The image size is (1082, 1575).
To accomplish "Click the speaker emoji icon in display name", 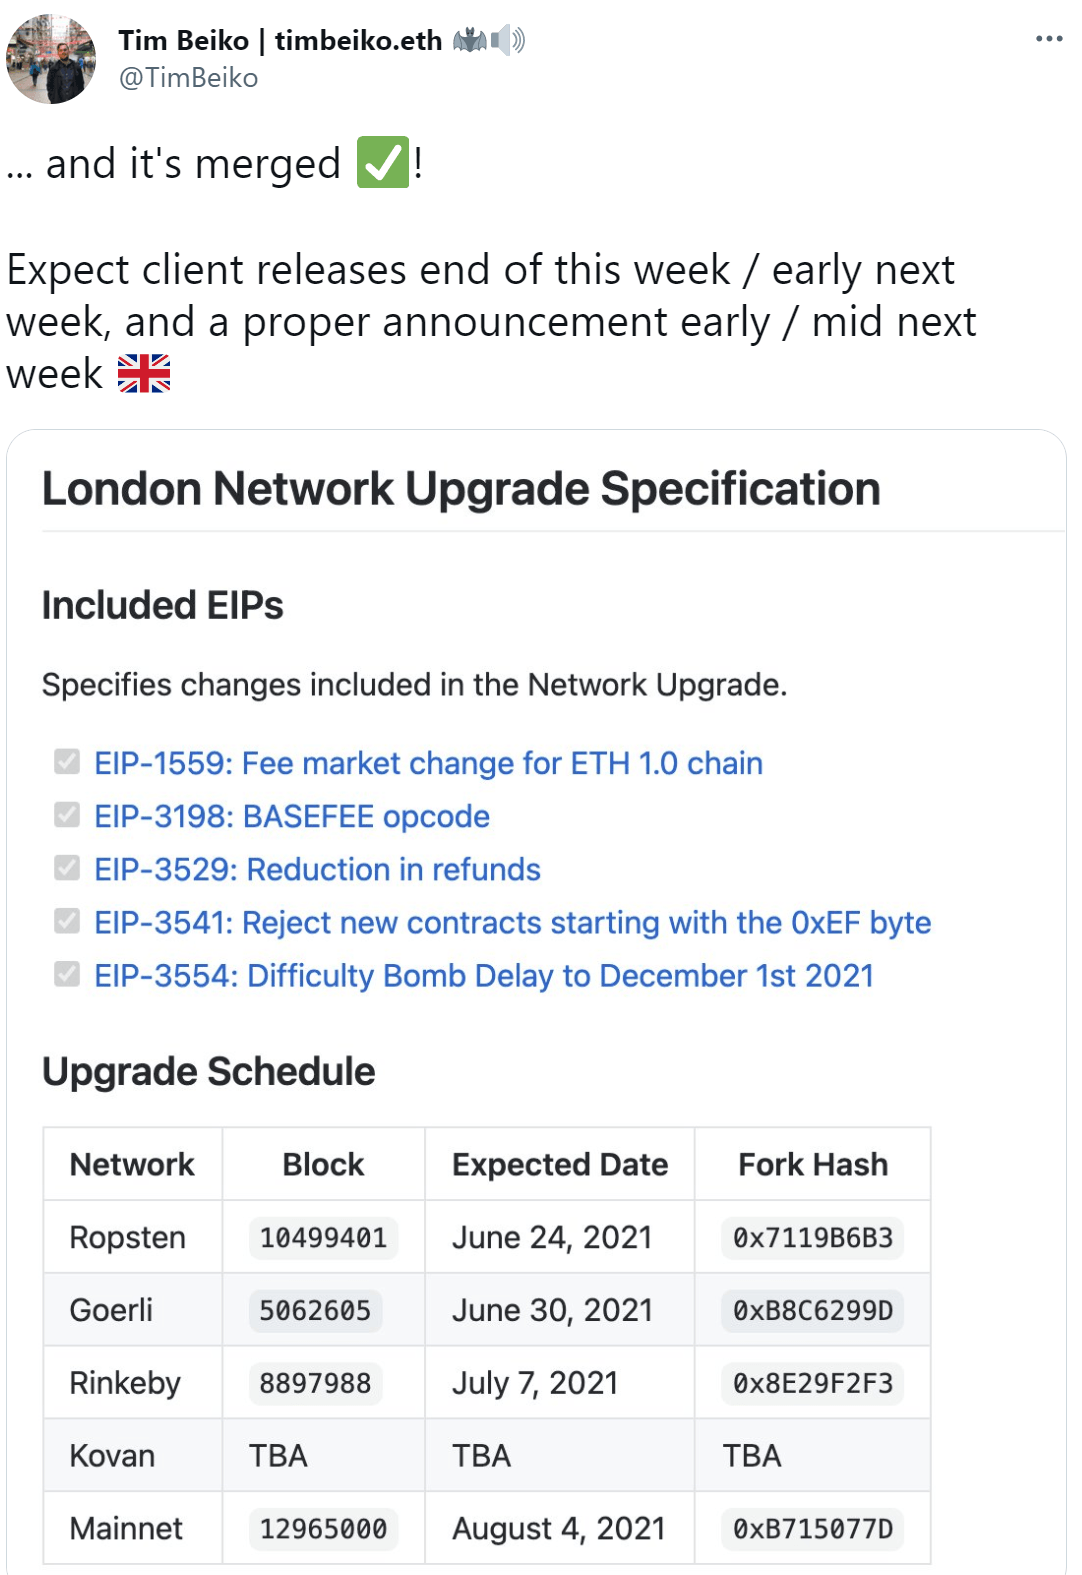I will [x=507, y=40].
